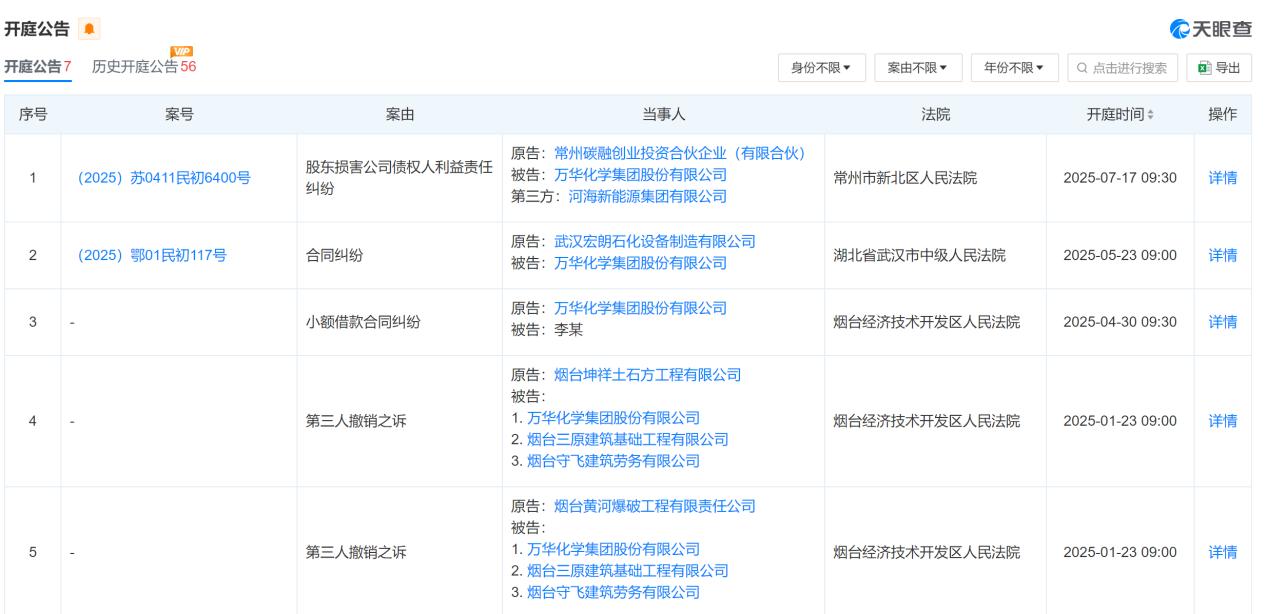Open 万华化学 plaintiff link in row 3
Image resolution: width=1266 pixels, height=614 pixels.
click(x=640, y=308)
